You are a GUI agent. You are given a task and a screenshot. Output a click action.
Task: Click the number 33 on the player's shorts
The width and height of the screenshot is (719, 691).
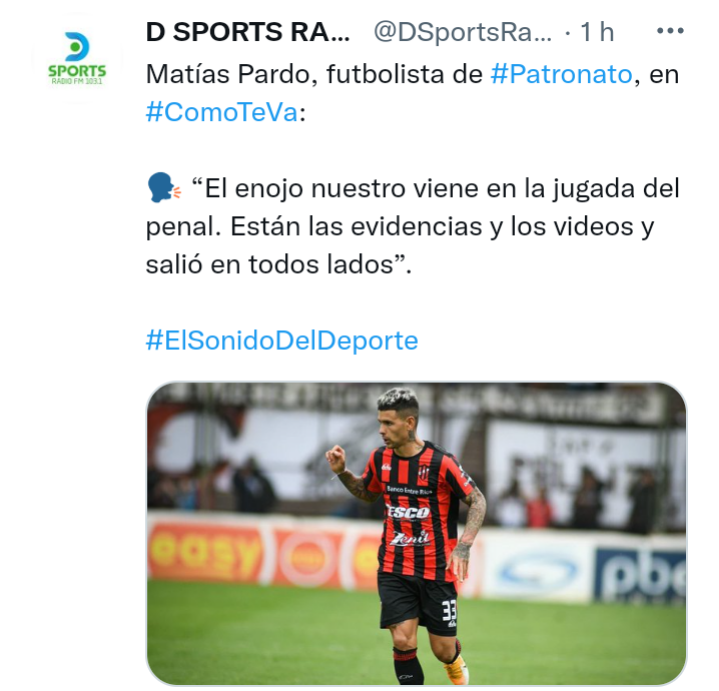pyautogui.click(x=448, y=610)
